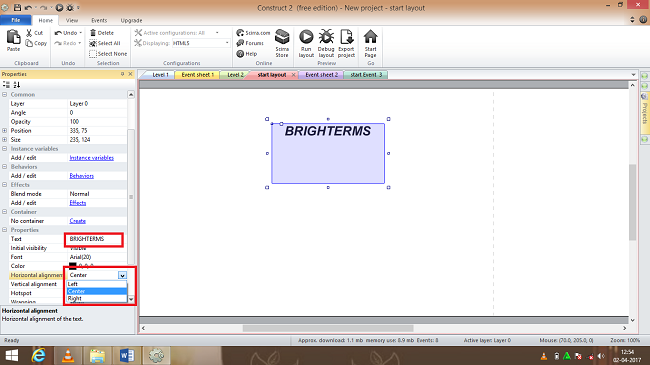Pin the Properties panel

tap(122, 74)
